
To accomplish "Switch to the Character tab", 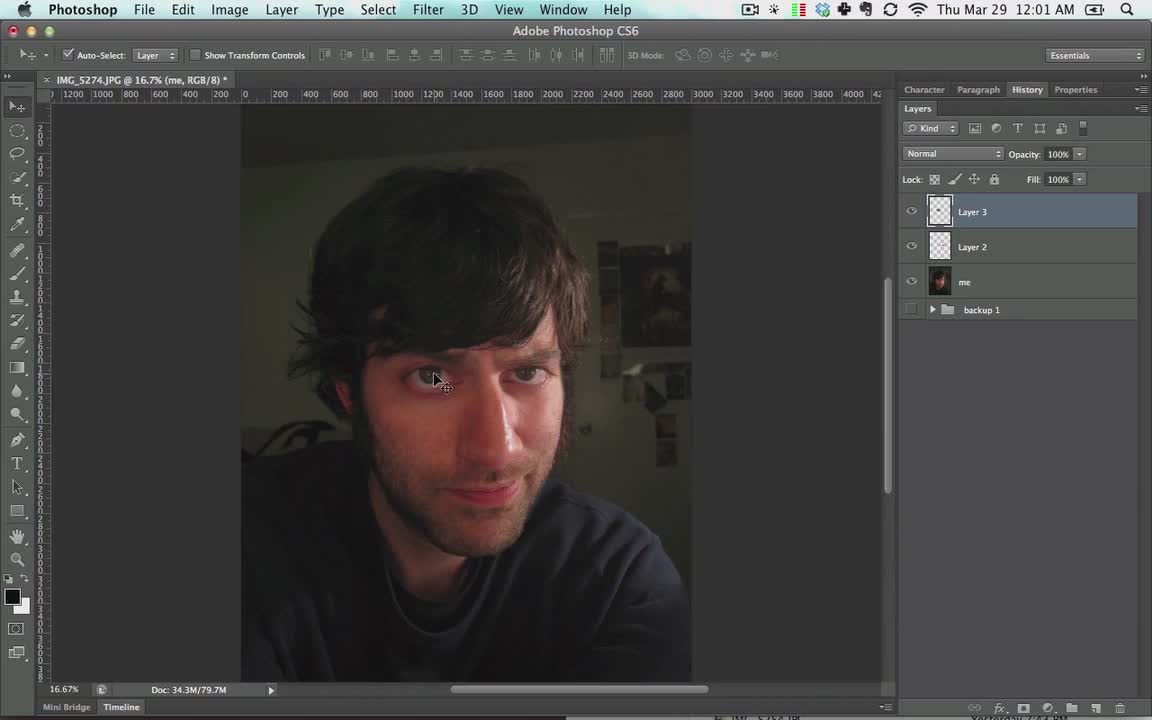I will (x=924, y=90).
